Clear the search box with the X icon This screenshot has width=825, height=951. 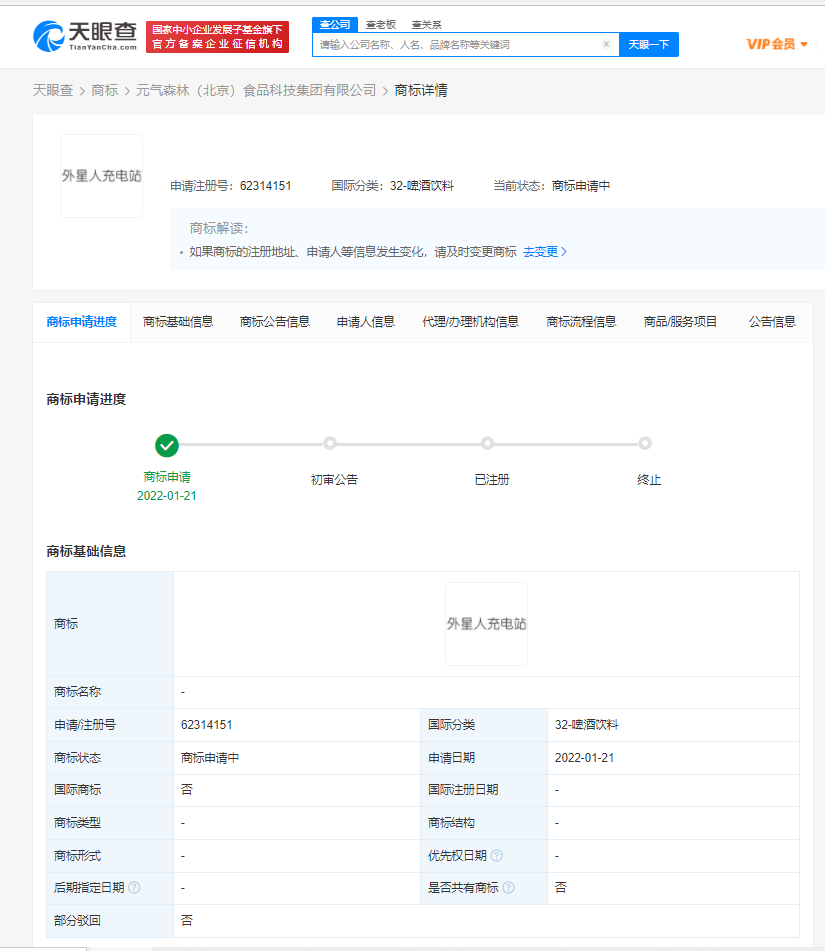tap(606, 44)
